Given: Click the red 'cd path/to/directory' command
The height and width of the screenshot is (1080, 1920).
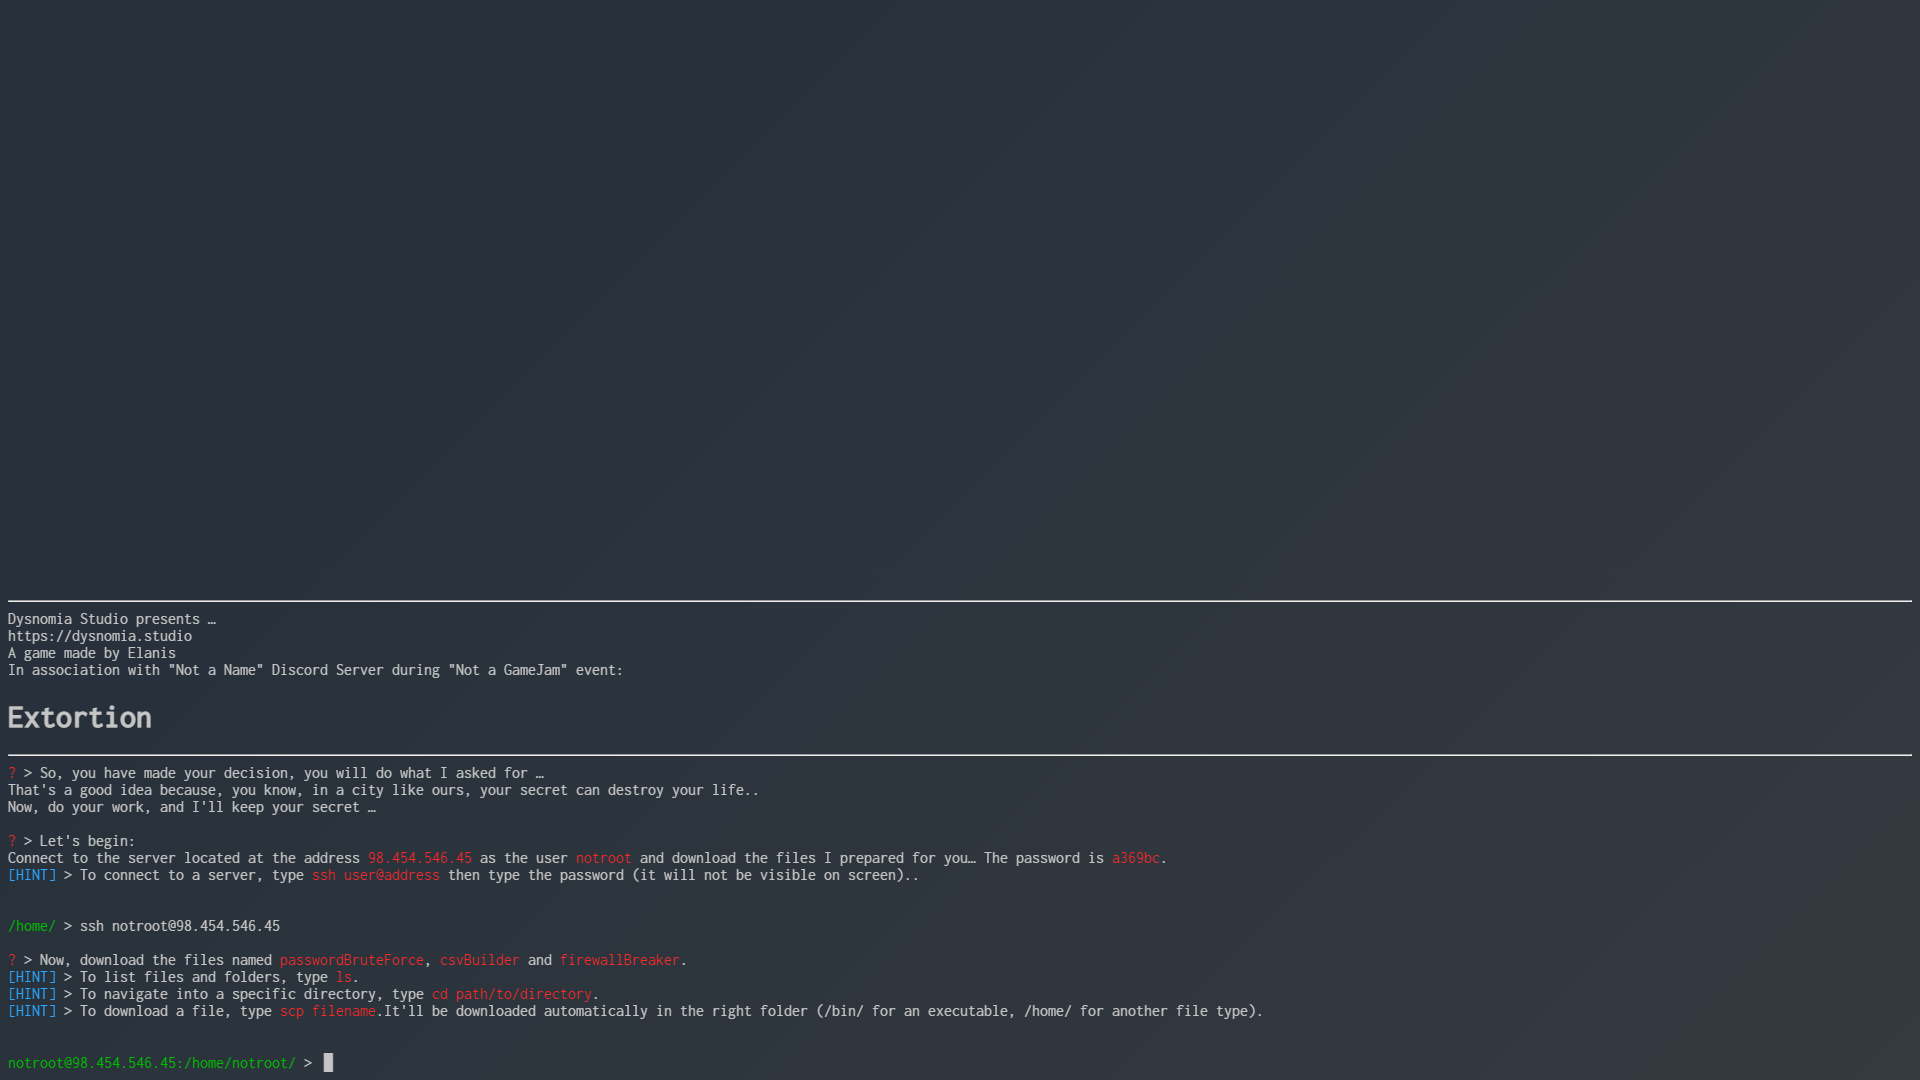Looking at the screenshot, I should click(x=511, y=994).
